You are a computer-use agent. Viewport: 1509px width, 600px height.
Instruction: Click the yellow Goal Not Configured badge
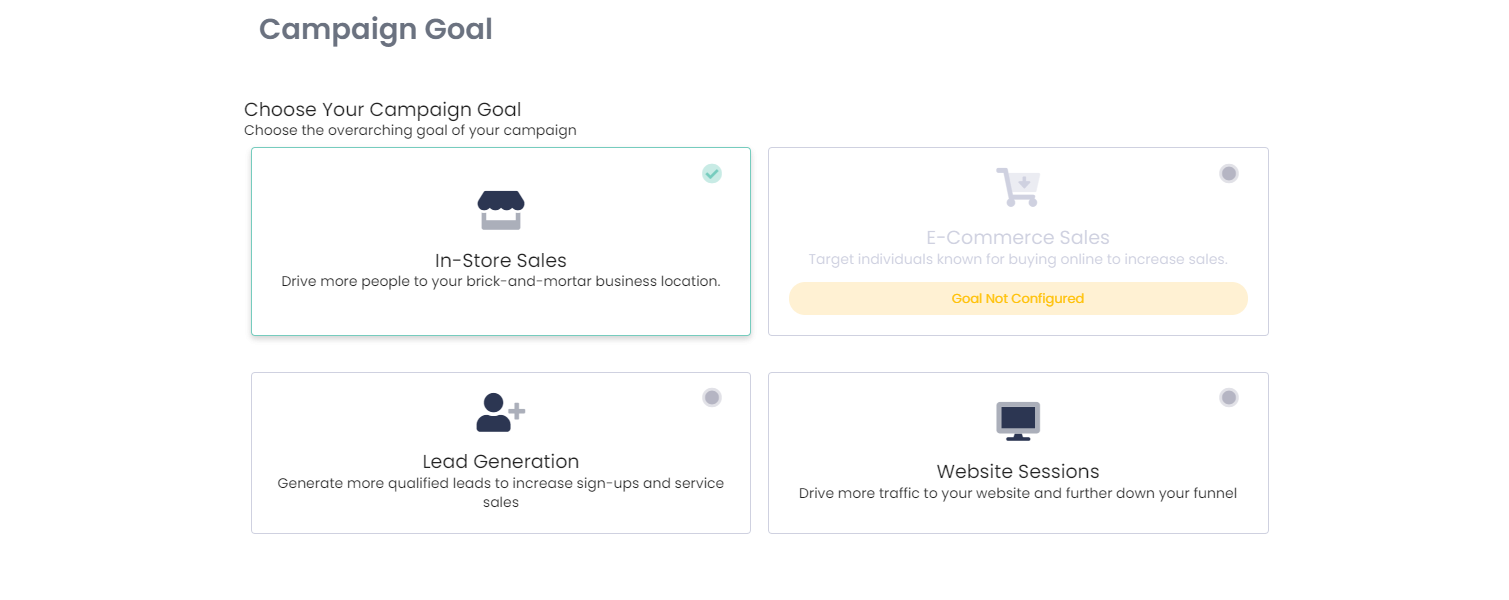click(1018, 298)
